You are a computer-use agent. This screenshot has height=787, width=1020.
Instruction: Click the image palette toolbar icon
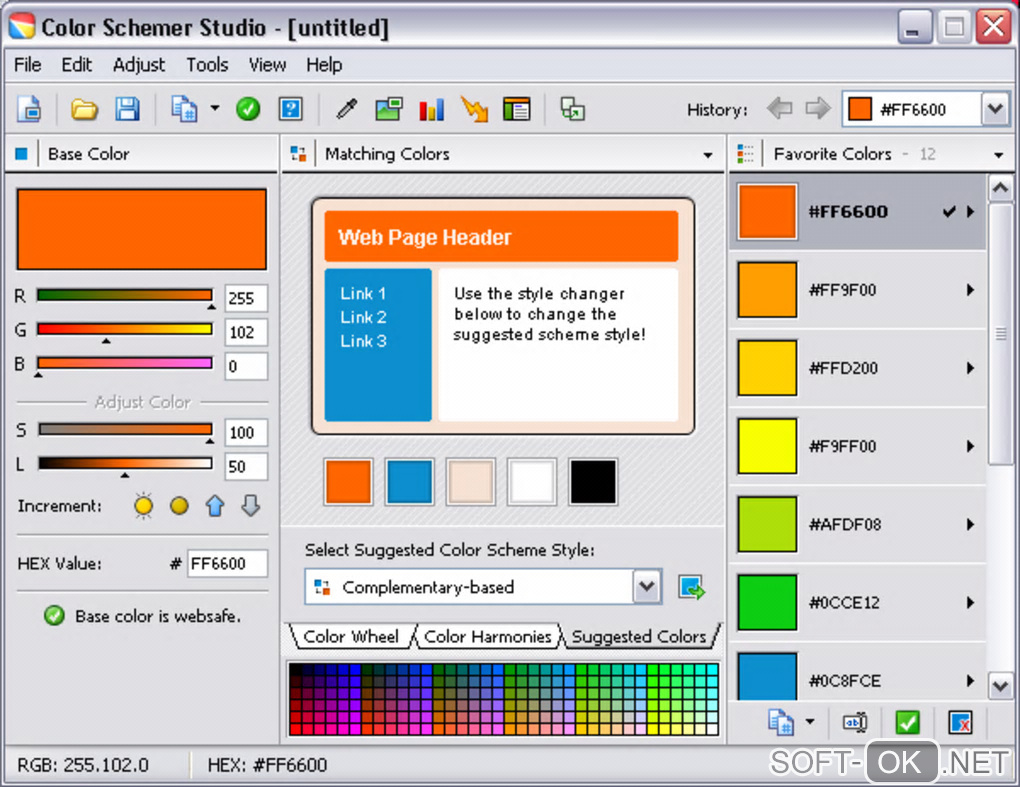click(x=389, y=109)
